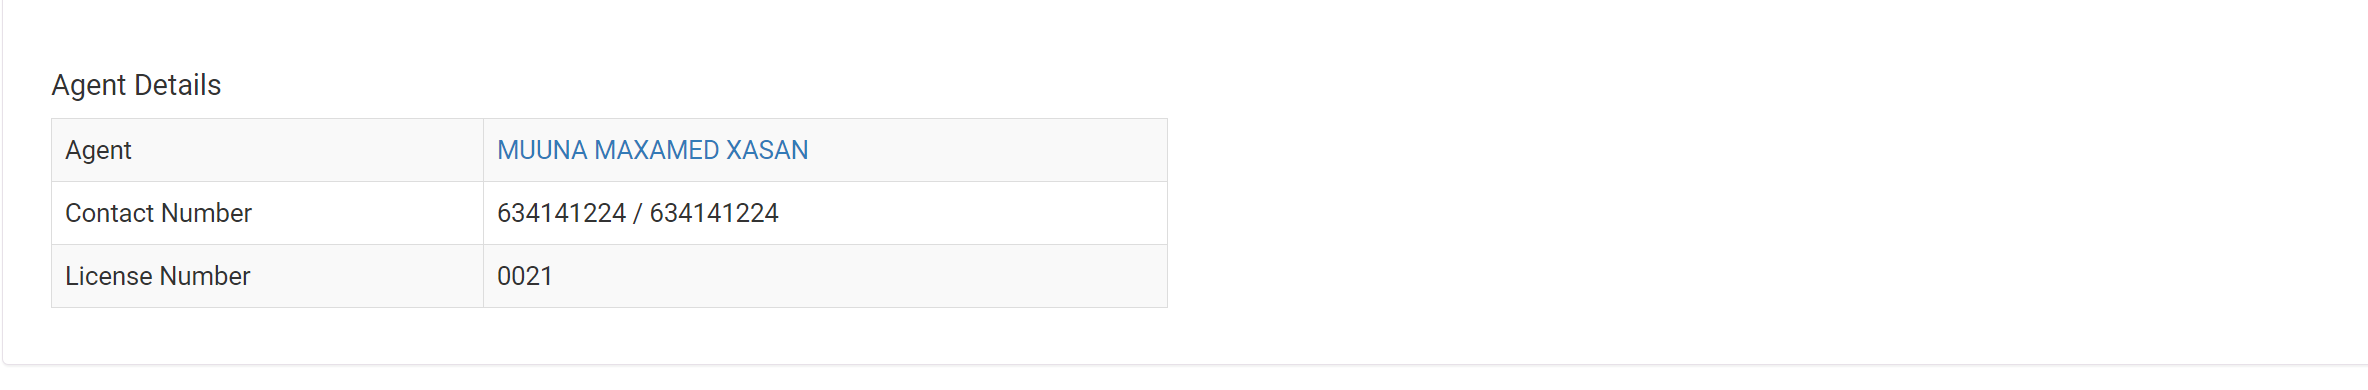Click the first 634141224 phone number
This screenshot has height=390, width=2368.
(561, 213)
